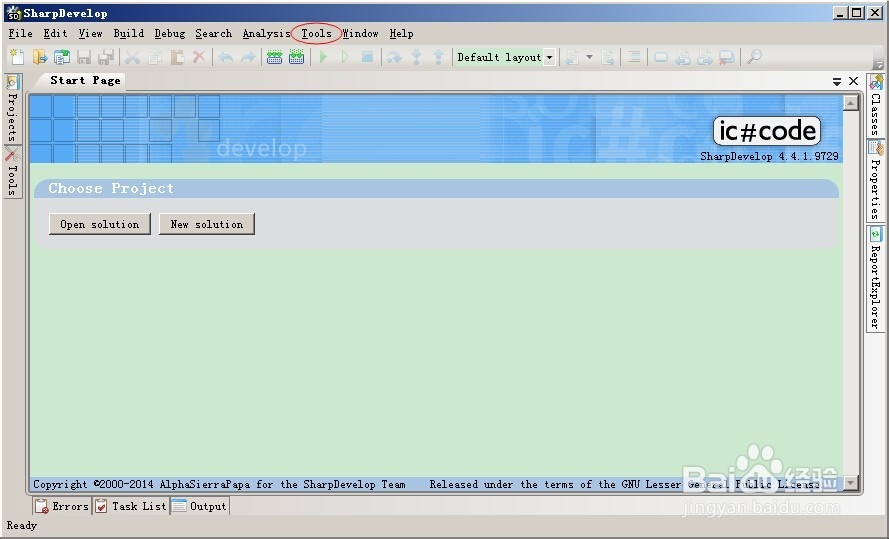The image size is (889, 539).
Task: Click the open file folder icon
Action: tap(40, 57)
